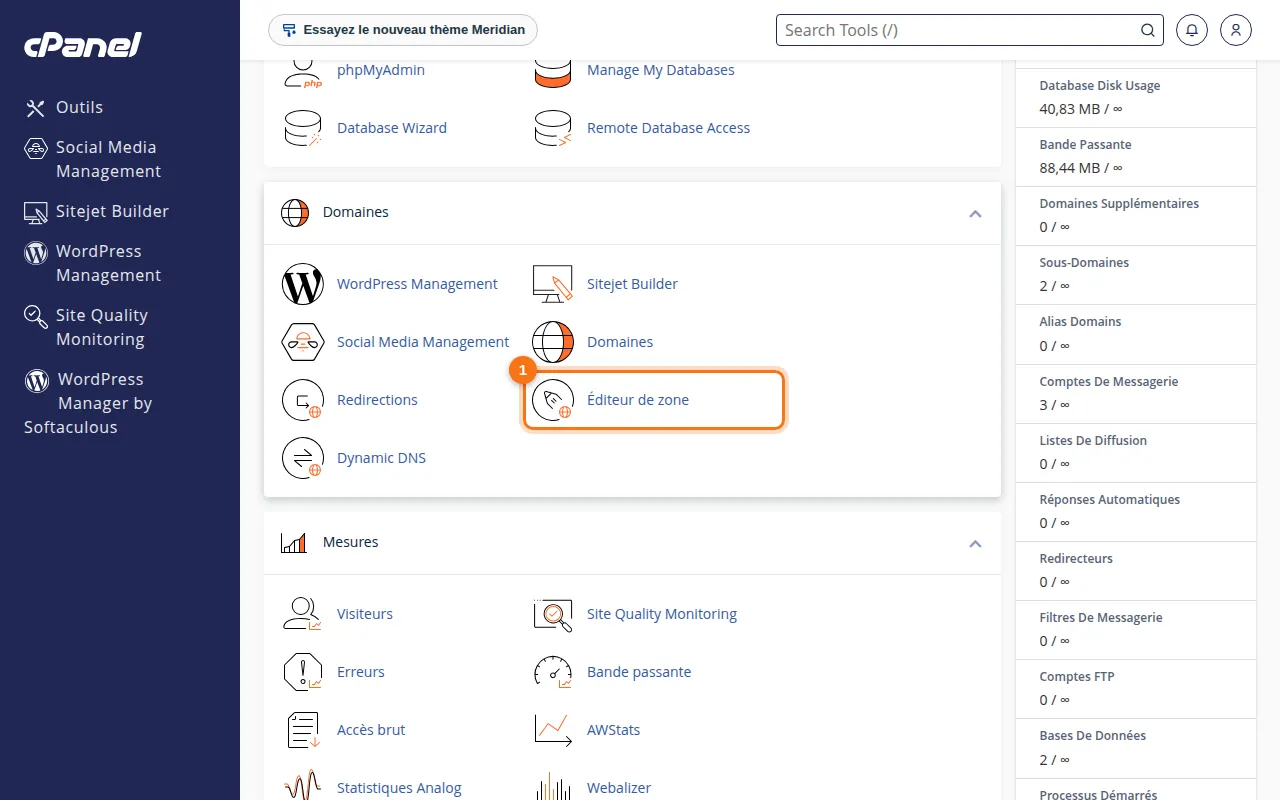1280x800 pixels.
Task: Click the Bande passante gauge icon
Action: (553, 672)
